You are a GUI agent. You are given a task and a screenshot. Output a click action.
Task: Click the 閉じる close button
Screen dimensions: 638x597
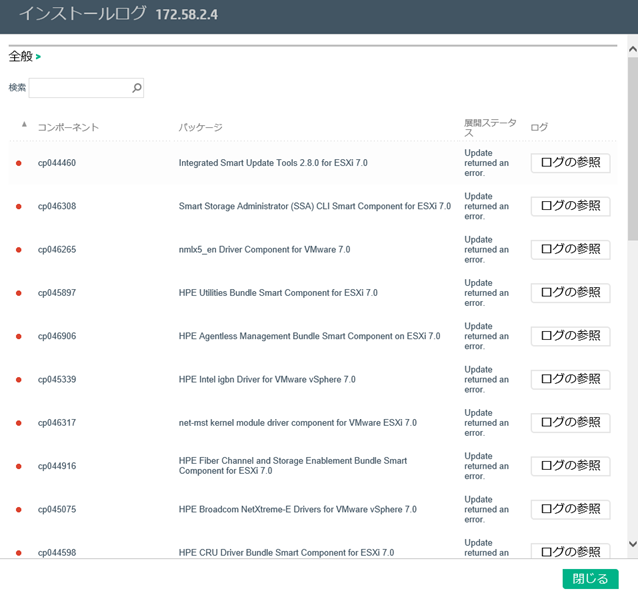click(590, 579)
